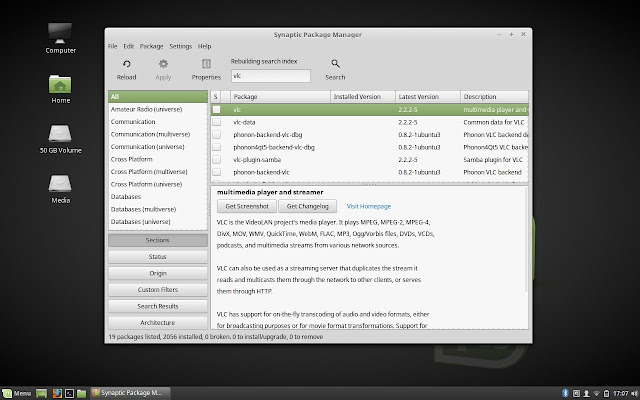Click the user account tray icon
The image size is (640, 400).
[586, 393]
